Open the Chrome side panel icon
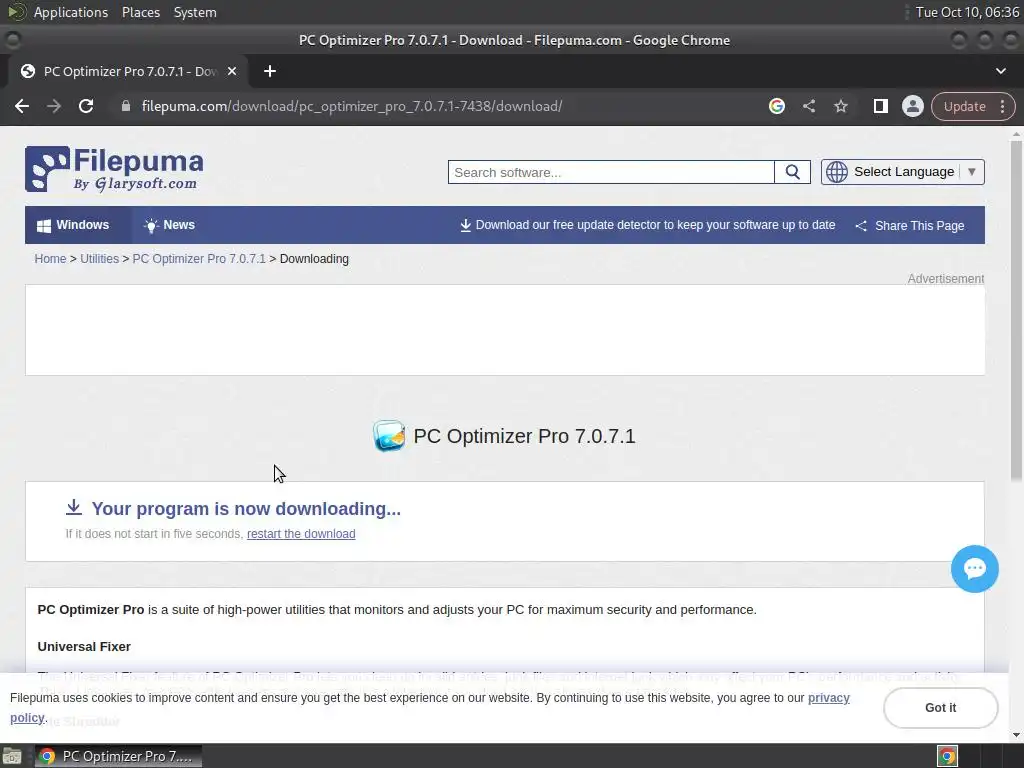This screenshot has width=1024, height=768. coord(880,106)
